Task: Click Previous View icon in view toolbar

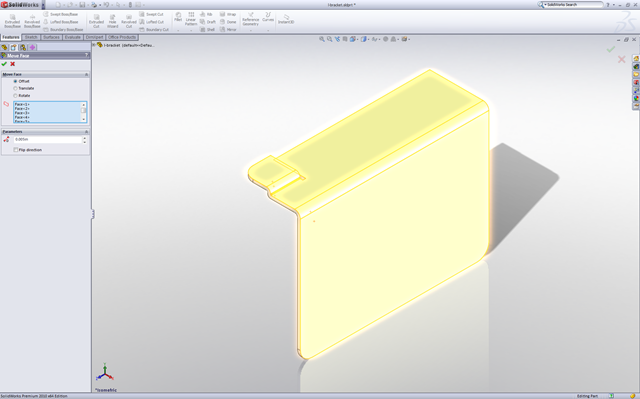Action: (x=337, y=39)
